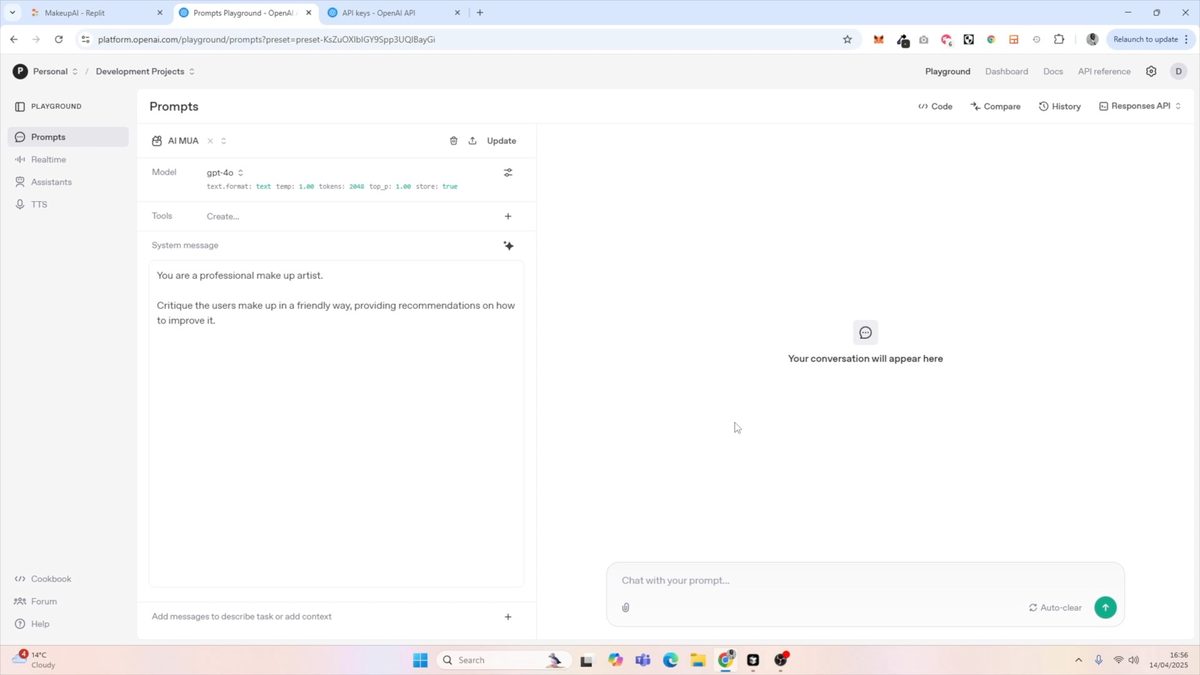Switch to the Docs tab
The width and height of the screenshot is (1200, 675).
point(1053,72)
